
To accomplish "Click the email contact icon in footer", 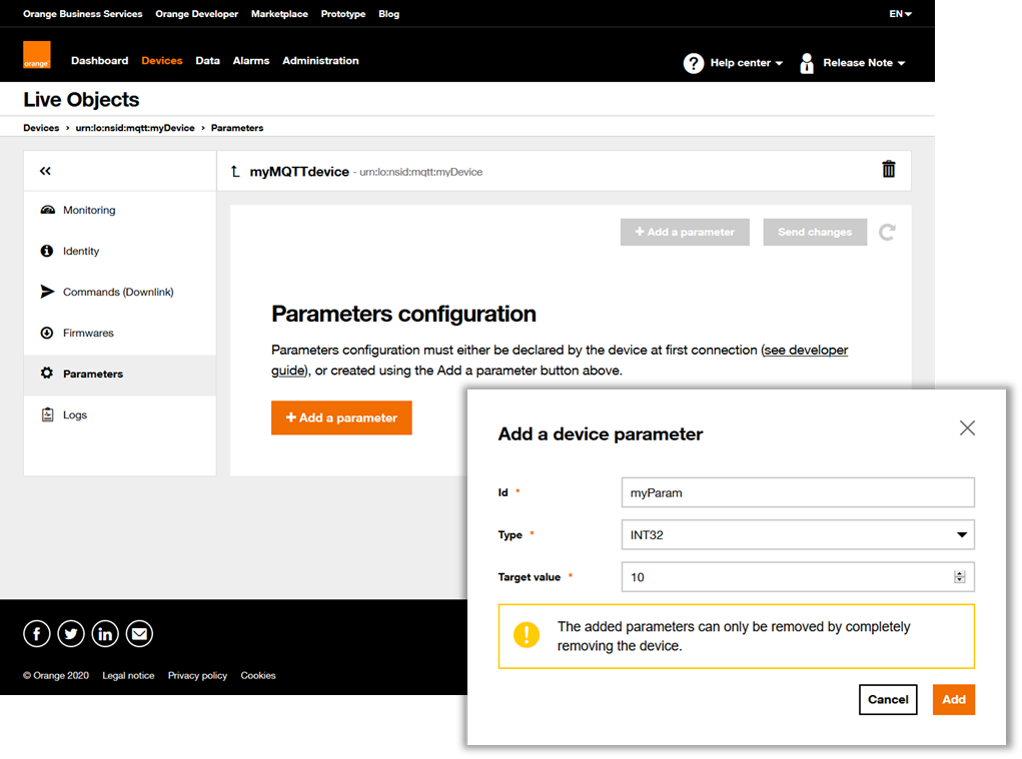I will pos(139,634).
